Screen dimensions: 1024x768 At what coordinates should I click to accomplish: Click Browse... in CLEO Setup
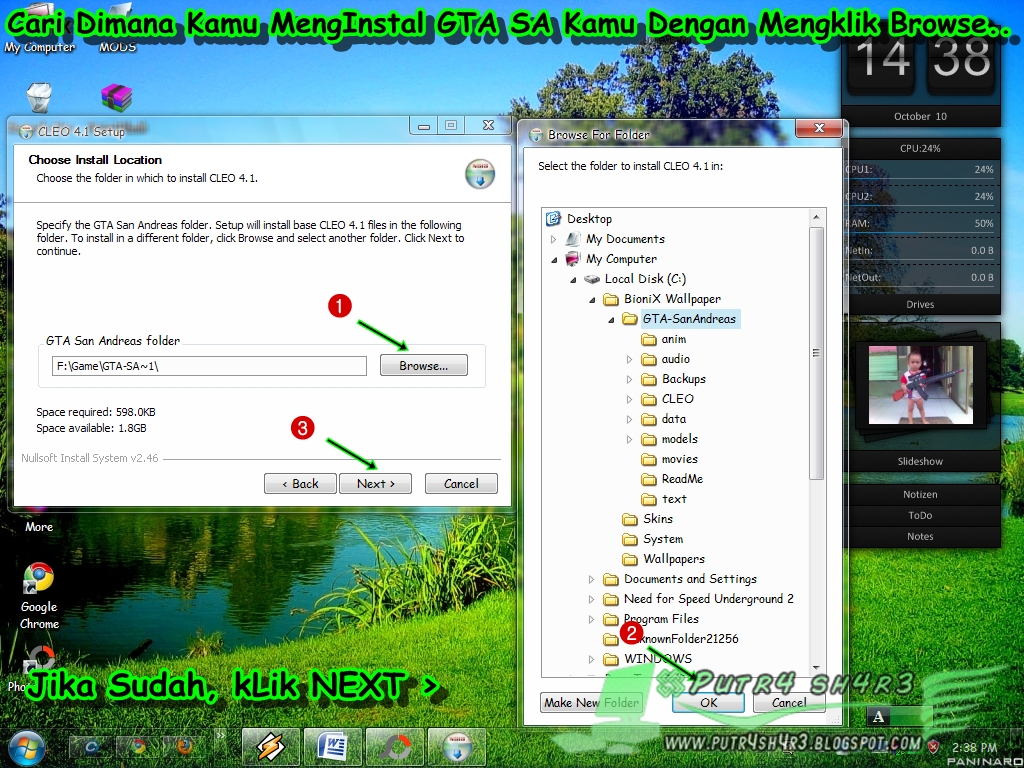(424, 365)
